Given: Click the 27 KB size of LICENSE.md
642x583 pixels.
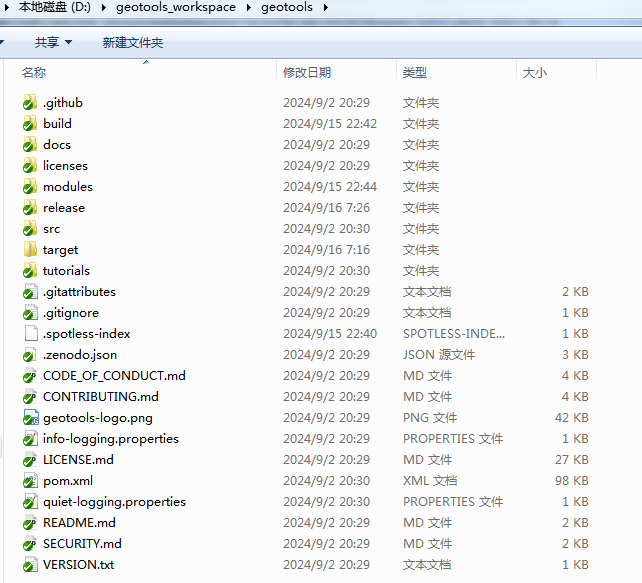Looking at the screenshot, I should pos(572,459).
